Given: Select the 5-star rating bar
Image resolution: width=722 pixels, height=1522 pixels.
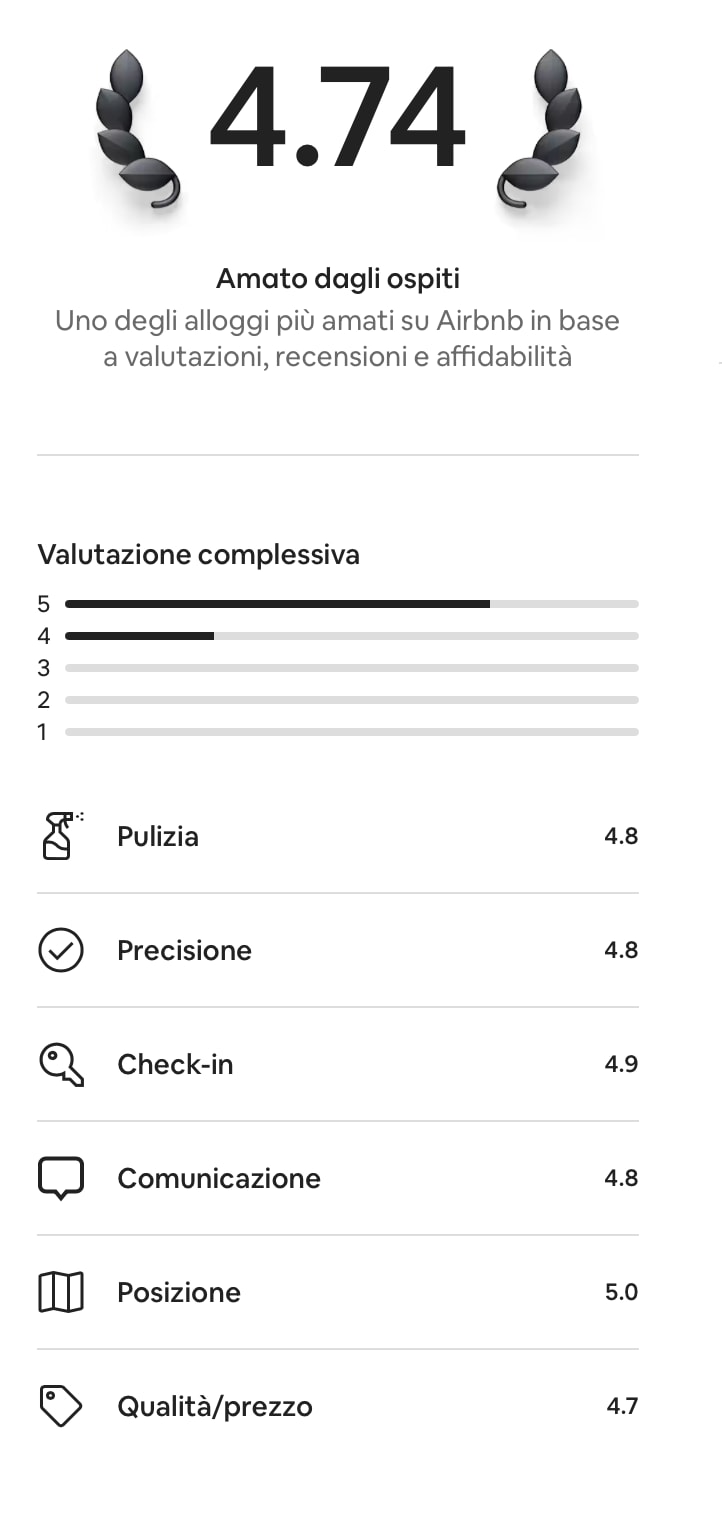Looking at the screenshot, I should coord(352,604).
